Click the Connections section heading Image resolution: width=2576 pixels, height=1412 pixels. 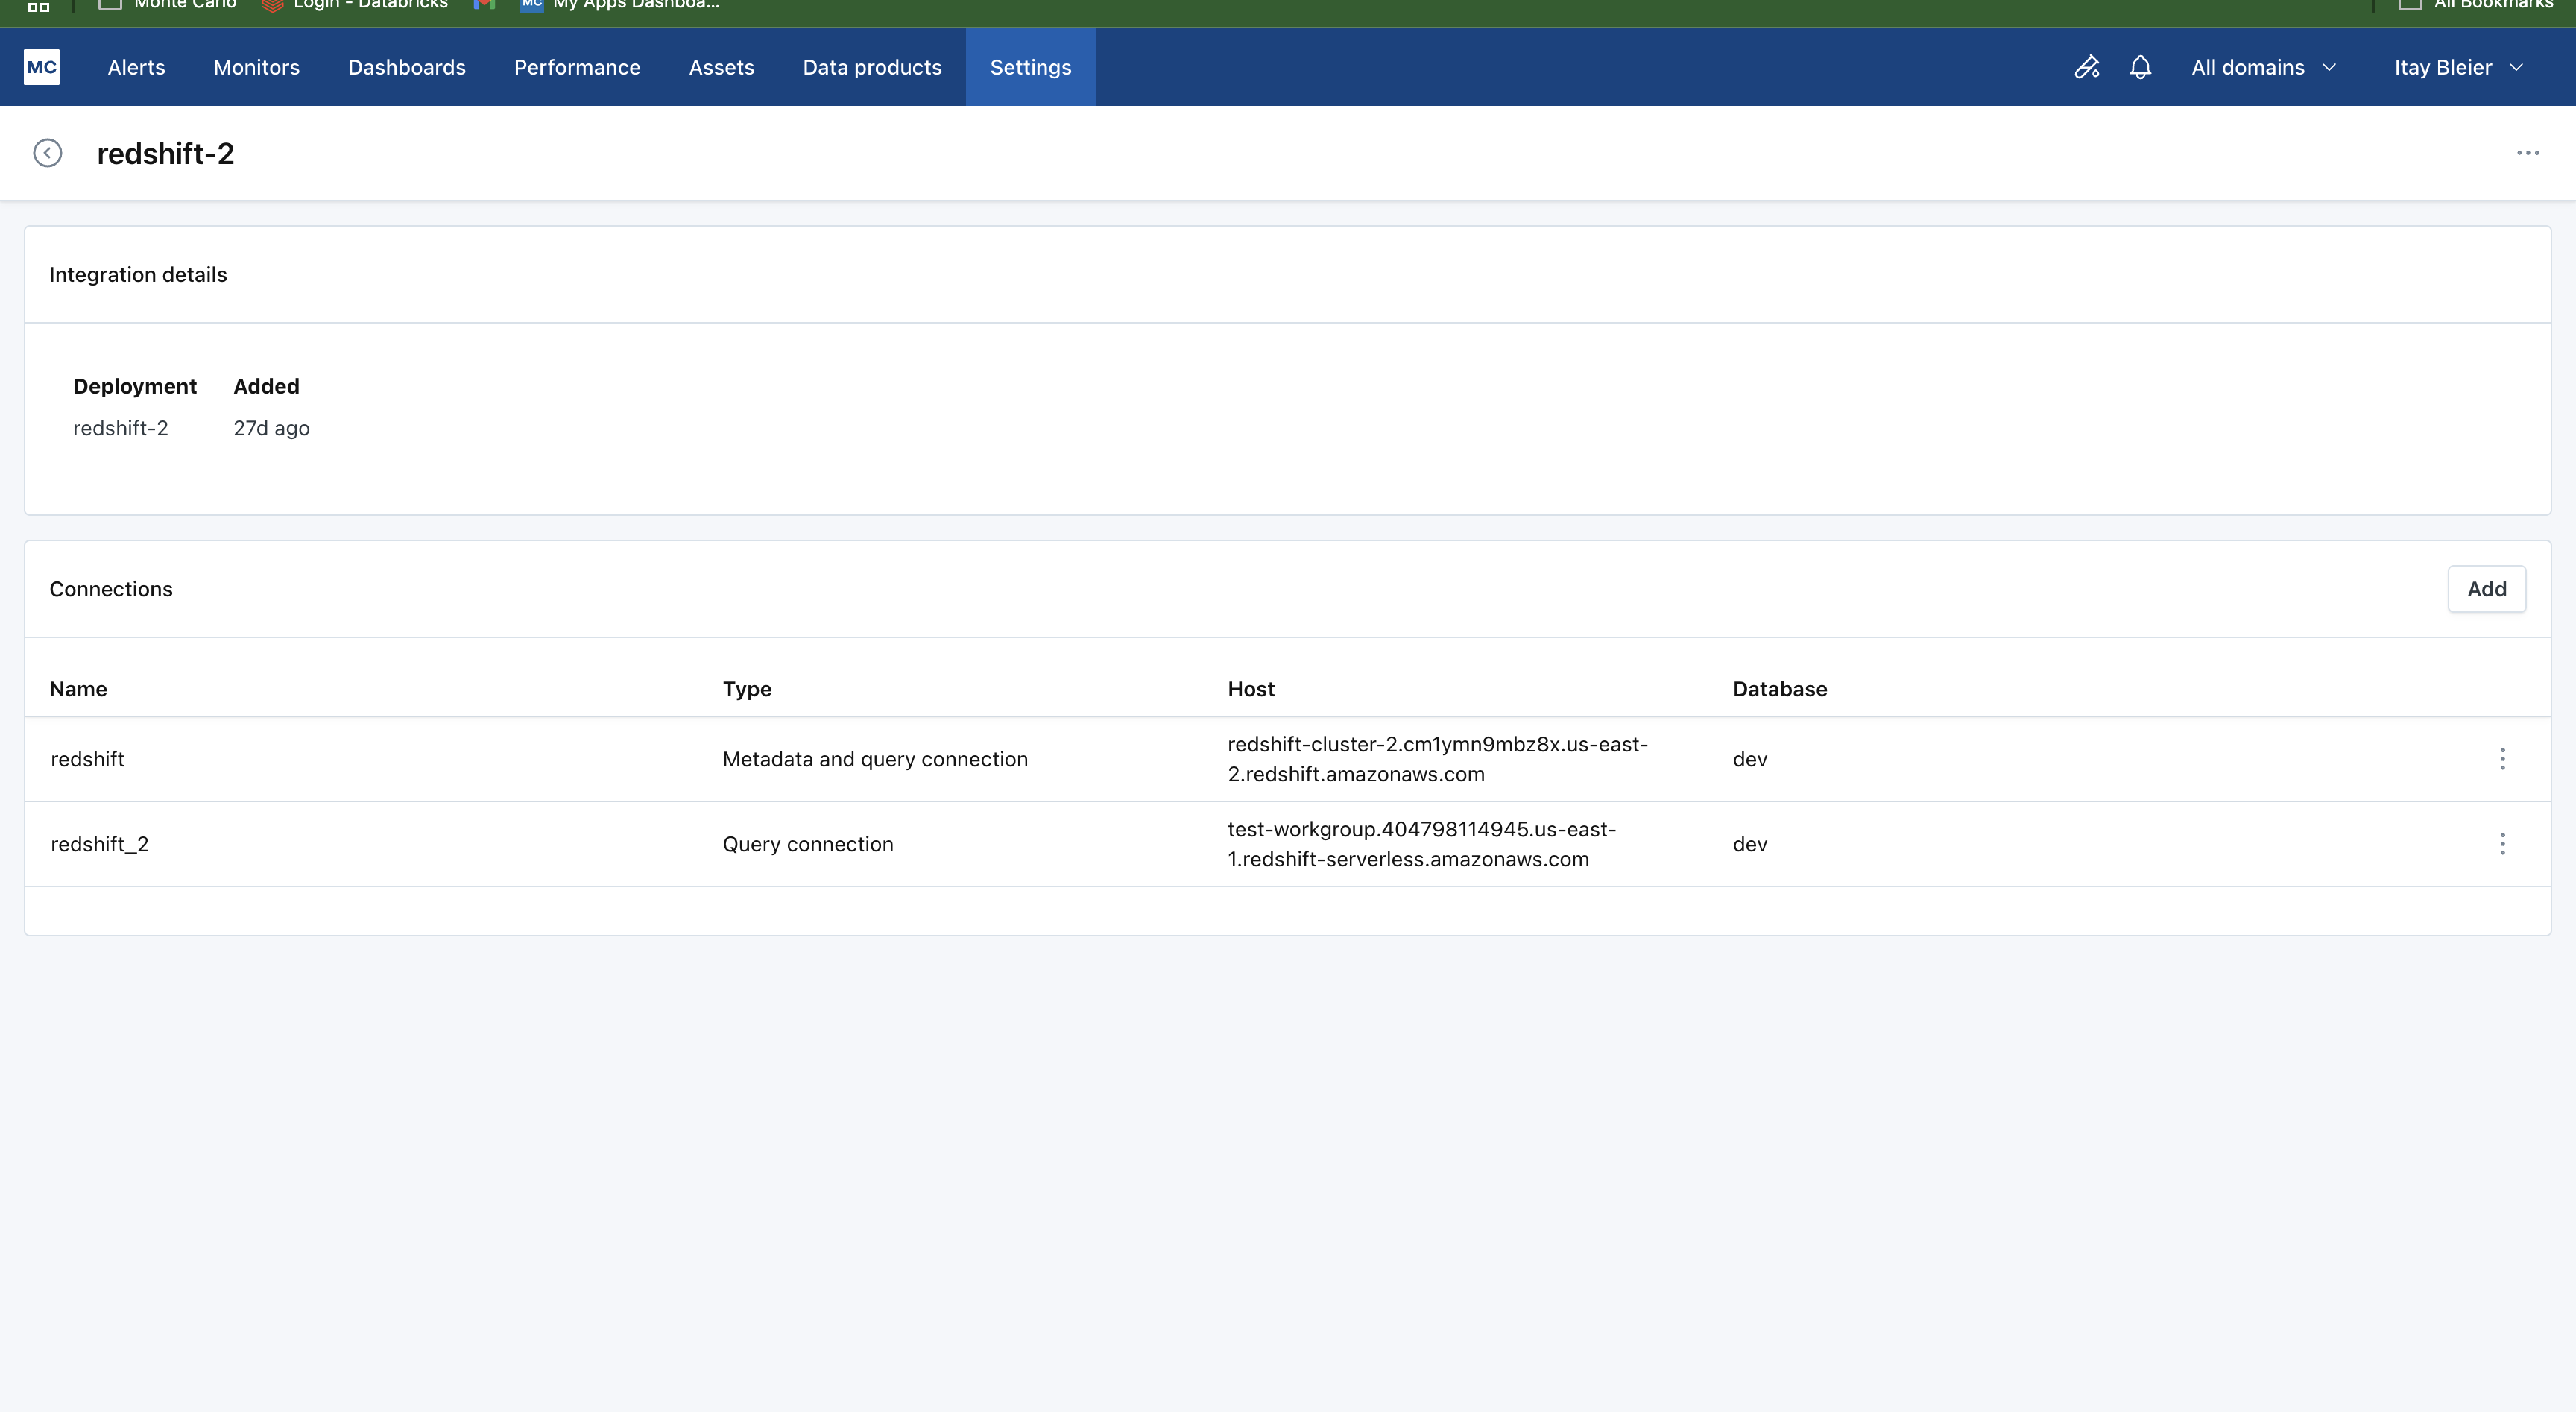(x=111, y=589)
